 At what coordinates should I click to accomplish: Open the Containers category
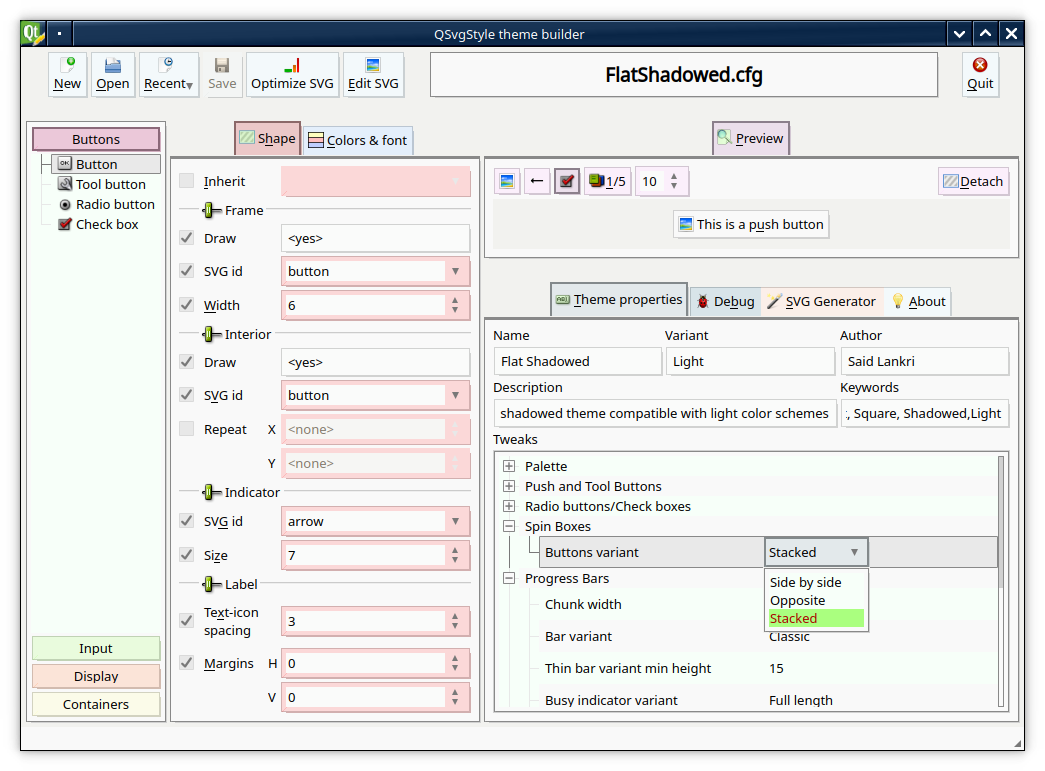pos(96,704)
